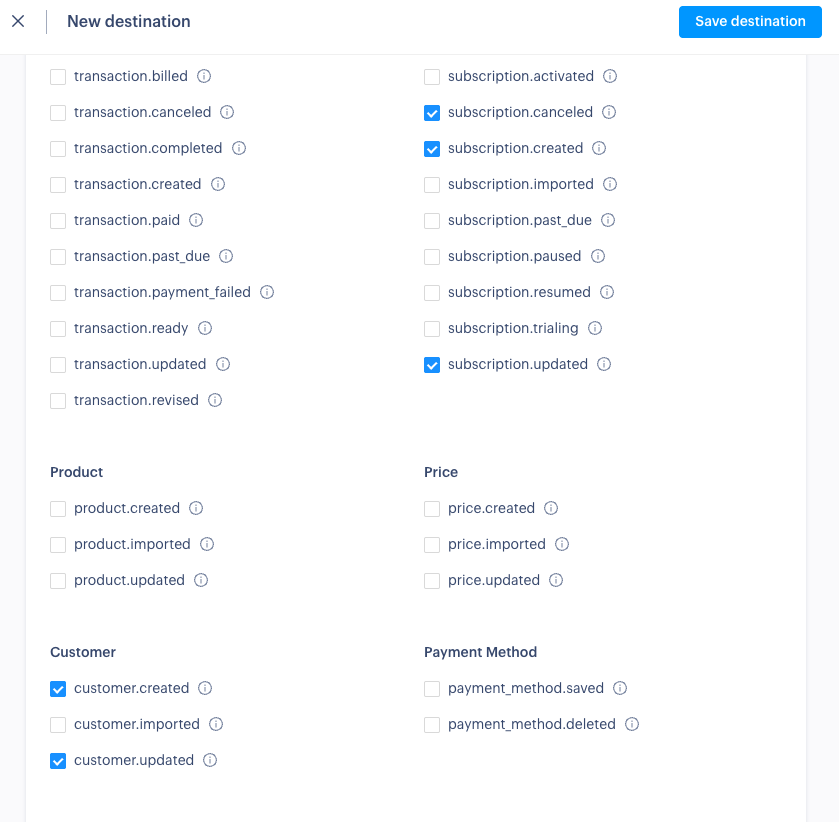The height and width of the screenshot is (822, 839).
Task: Uncheck the subscription.updated checkbox
Action: [432, 365]
